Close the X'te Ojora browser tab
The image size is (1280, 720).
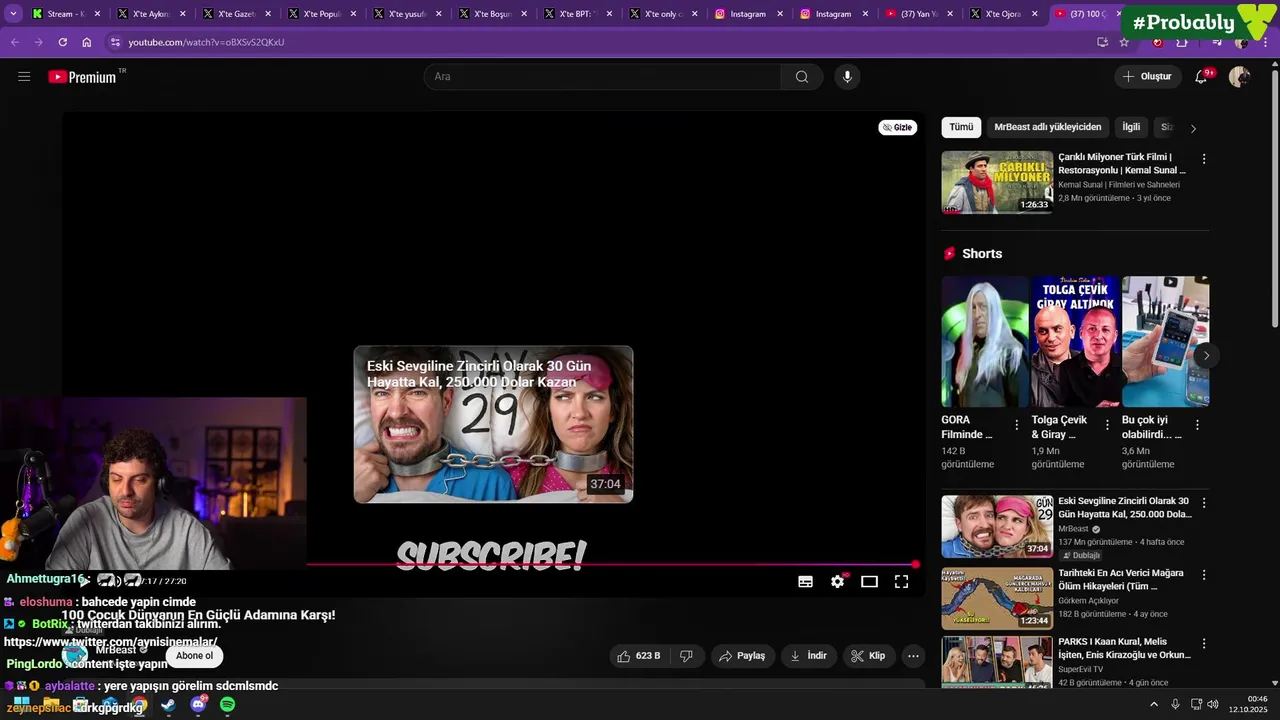1035,14
